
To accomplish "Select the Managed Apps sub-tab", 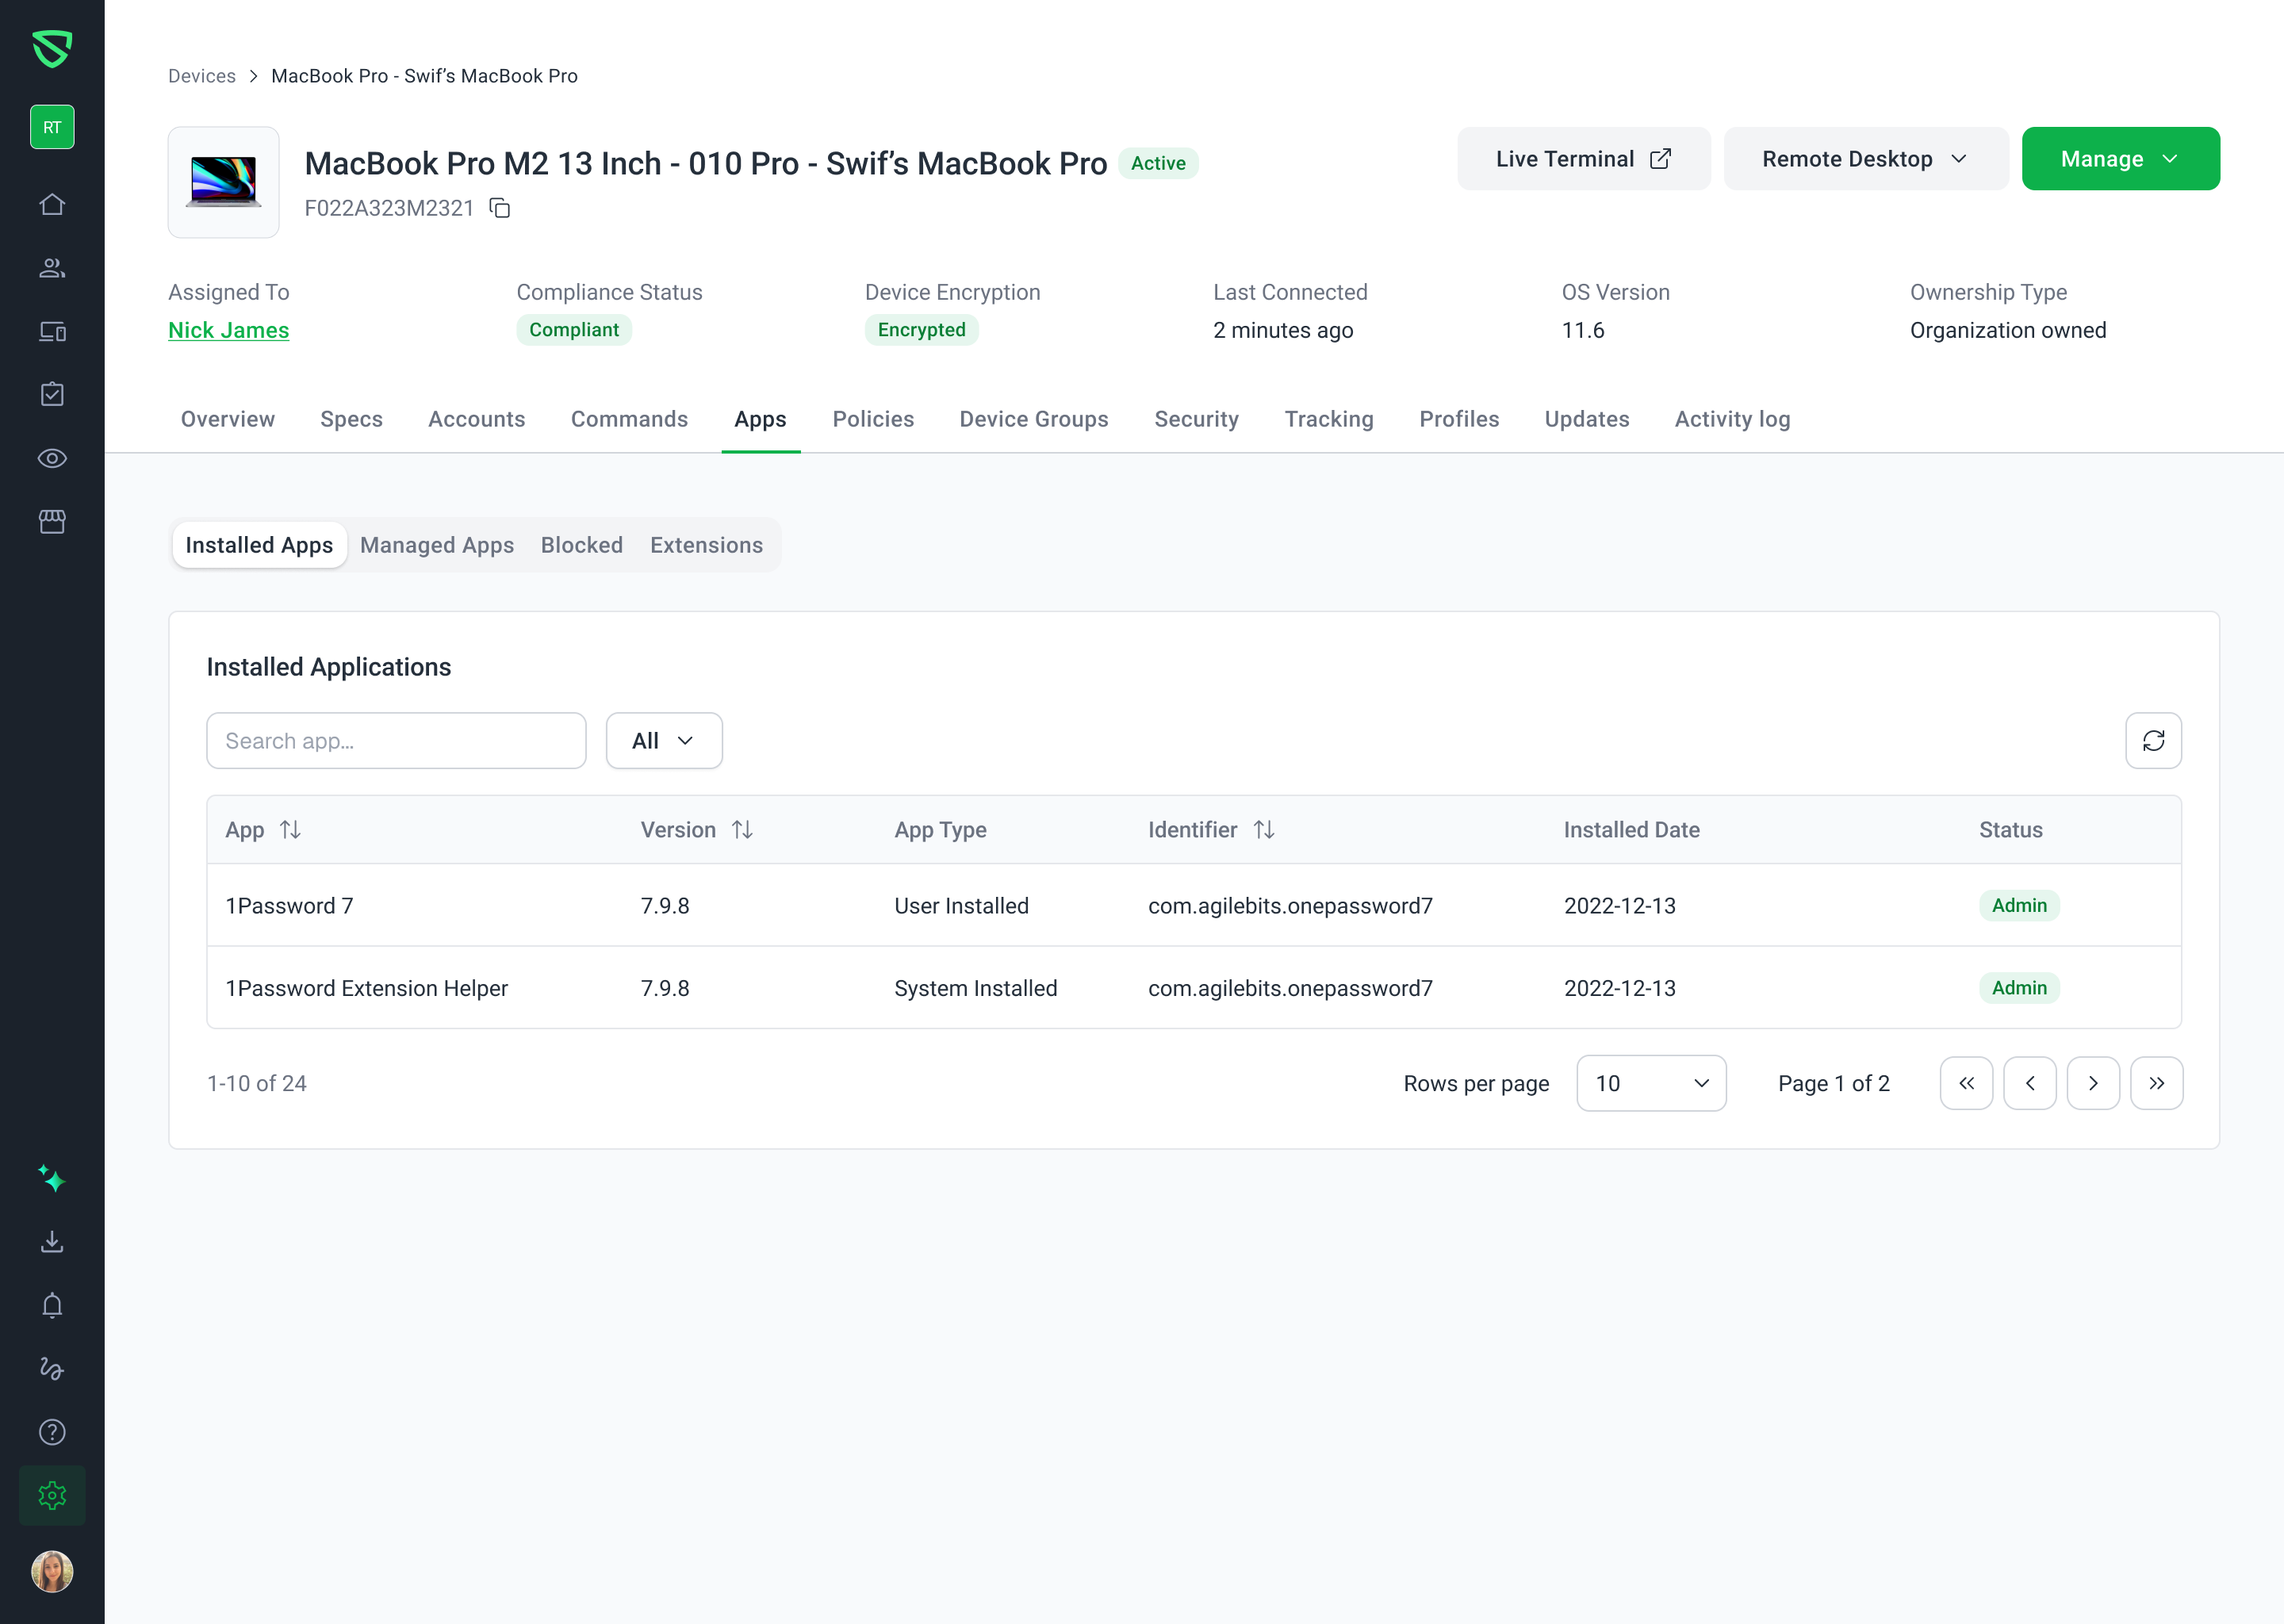I will tap(437, 545).
